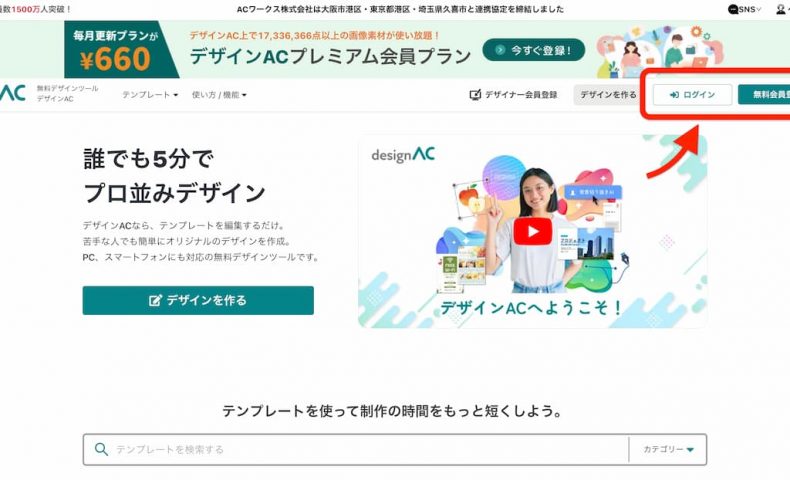Screen dimensions: 790x480
Task: Click the login arrow icon
Action: [674, 95]
